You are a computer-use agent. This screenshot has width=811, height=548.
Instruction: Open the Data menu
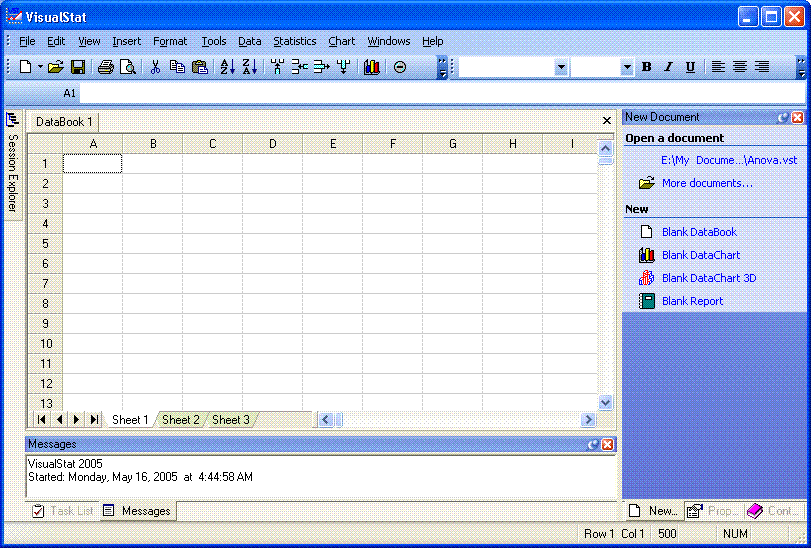250,41
